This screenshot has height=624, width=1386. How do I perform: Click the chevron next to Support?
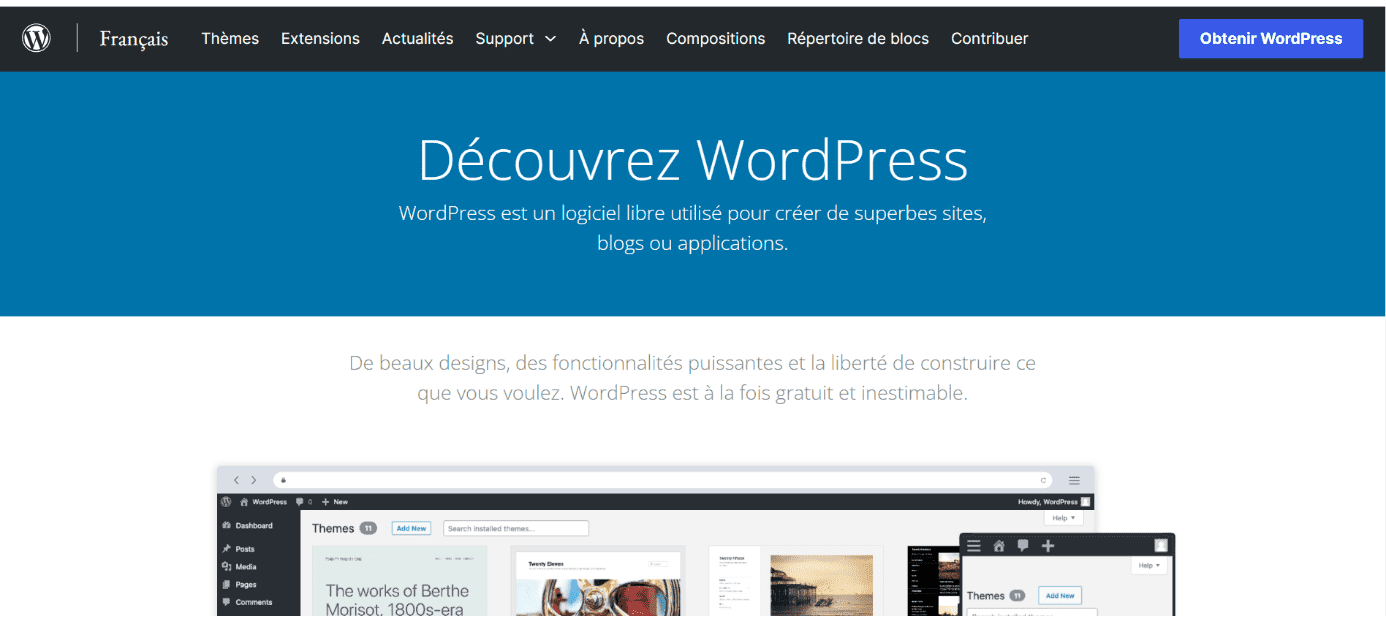point(550,39)
